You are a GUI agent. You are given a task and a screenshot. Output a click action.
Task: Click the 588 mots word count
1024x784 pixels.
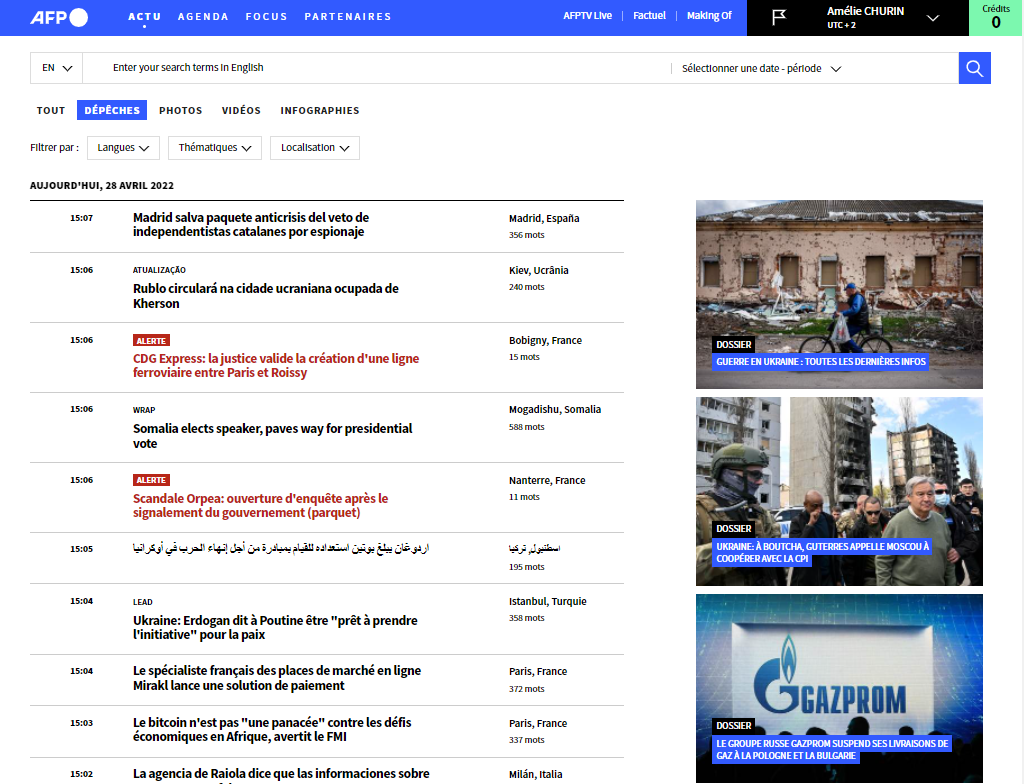pos(527,427)
